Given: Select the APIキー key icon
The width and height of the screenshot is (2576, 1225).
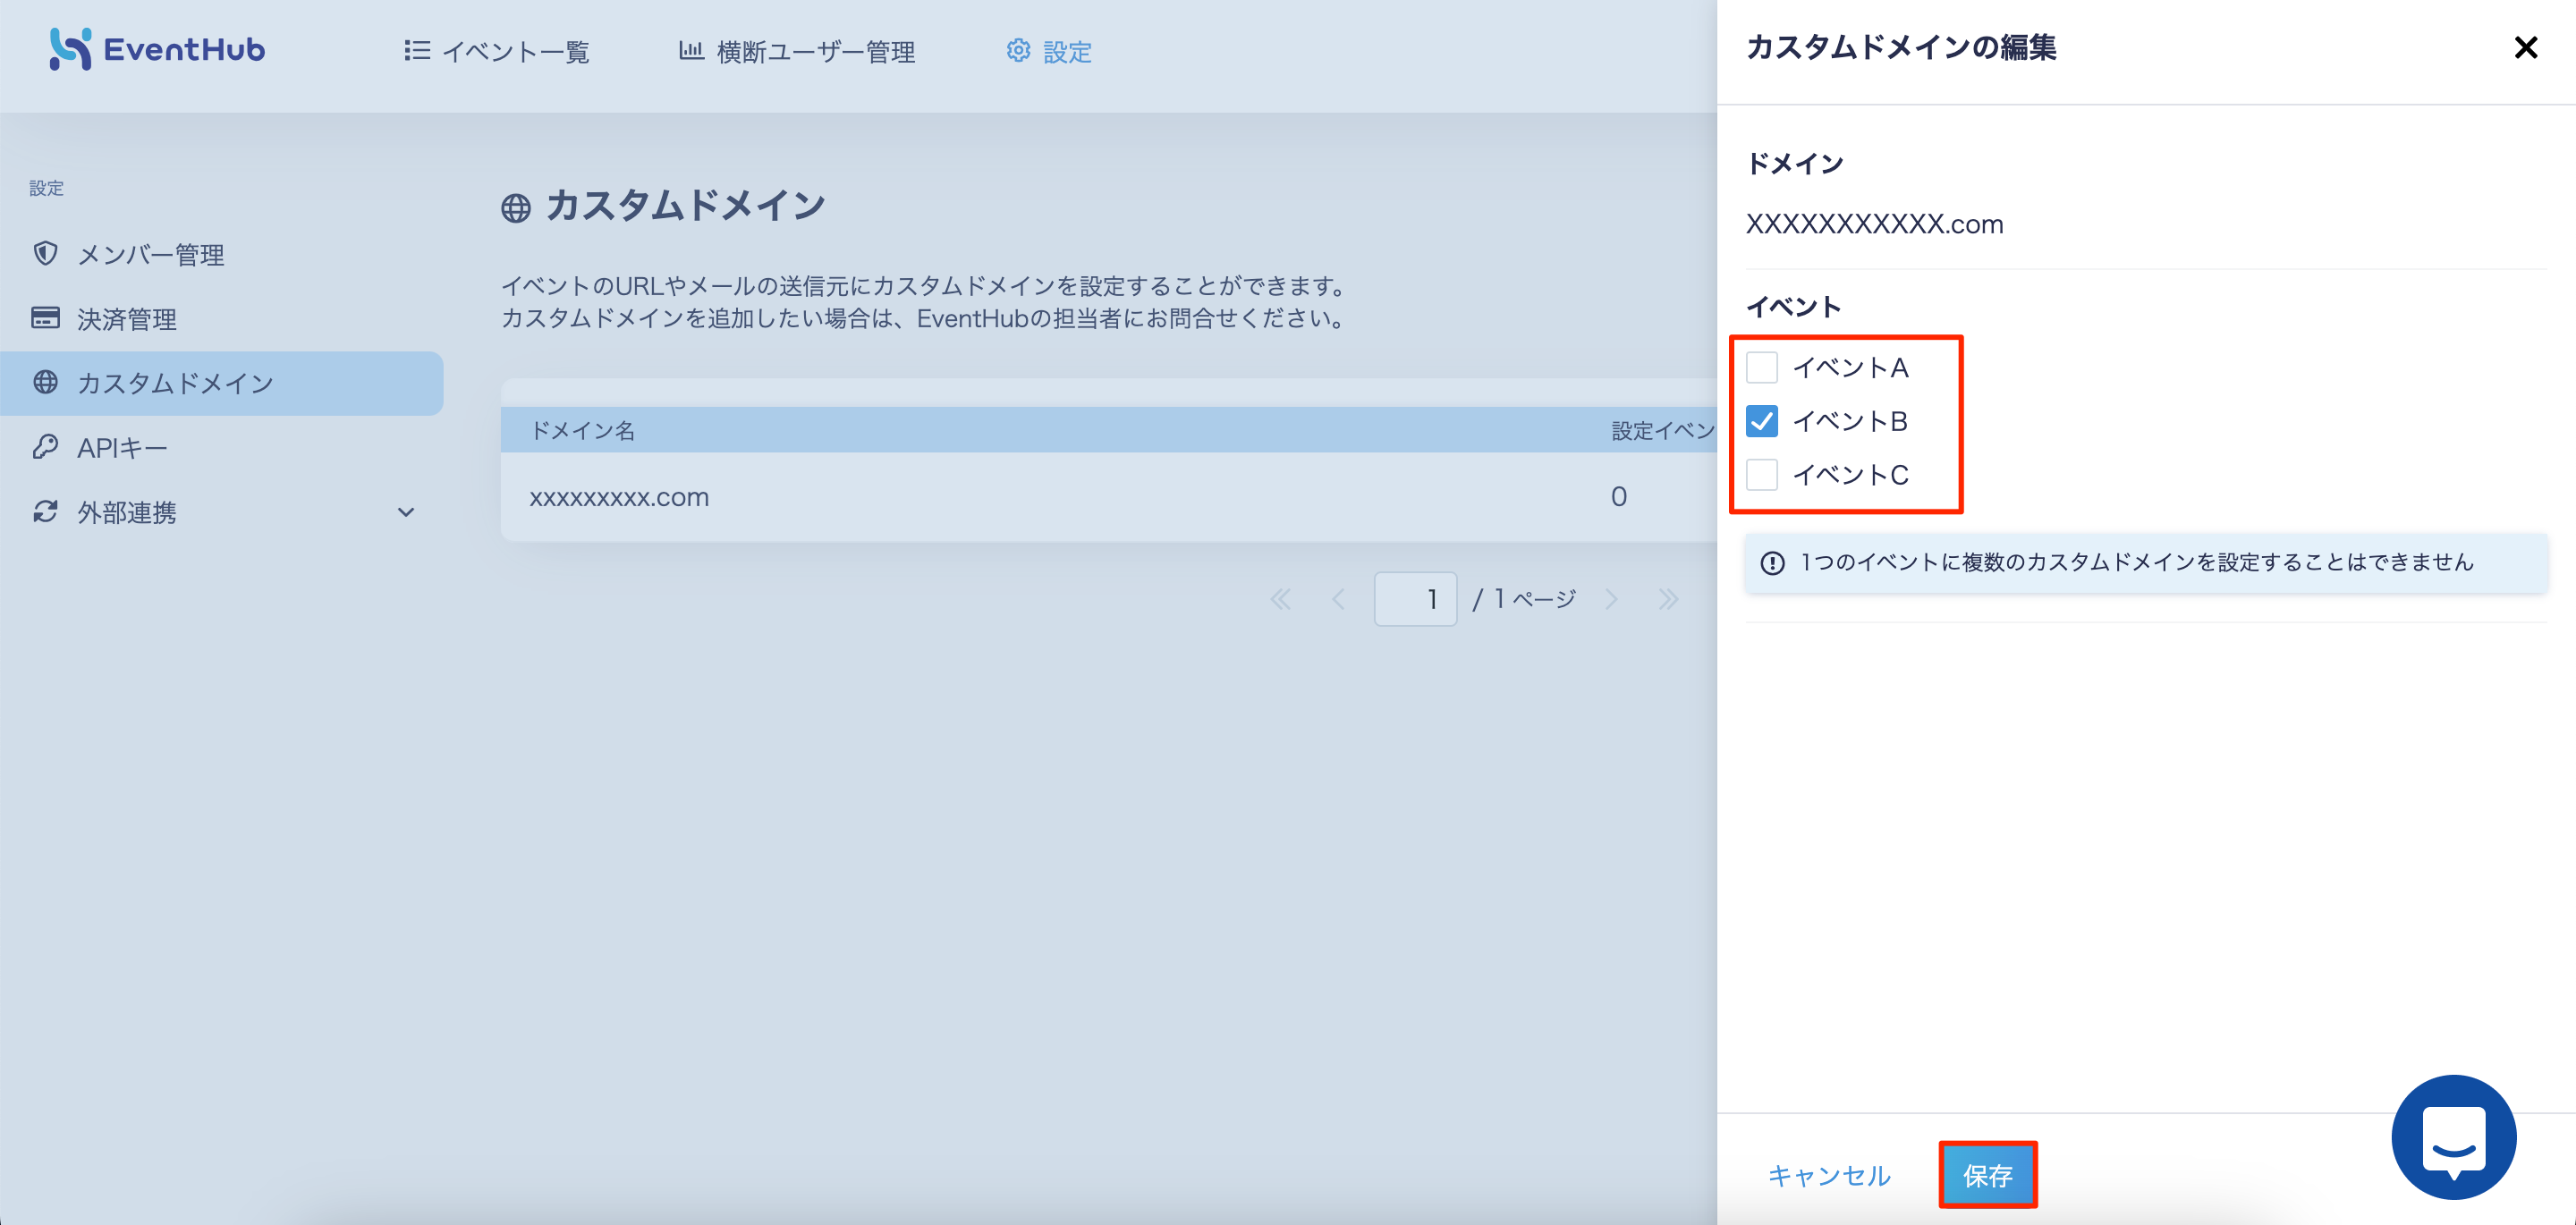Looking at the screenshot, I should click(45, 447).
